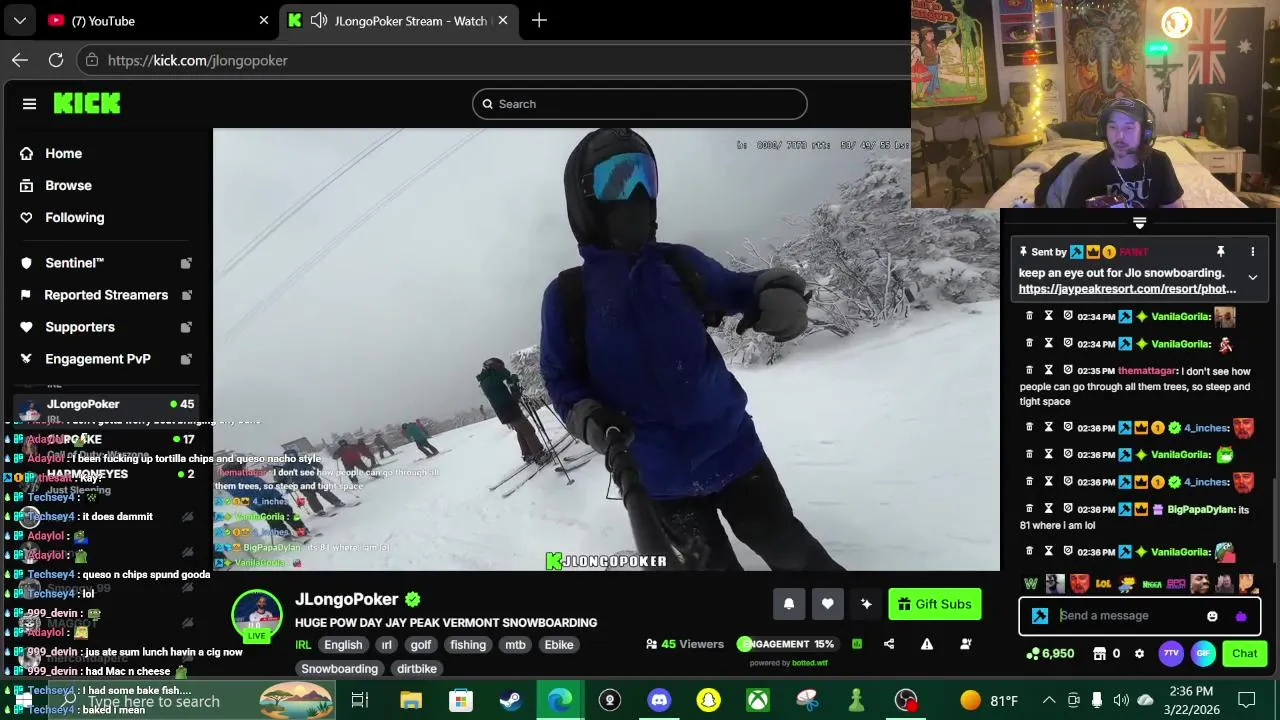Click the green Chat send button

(x=1245, y=653)
